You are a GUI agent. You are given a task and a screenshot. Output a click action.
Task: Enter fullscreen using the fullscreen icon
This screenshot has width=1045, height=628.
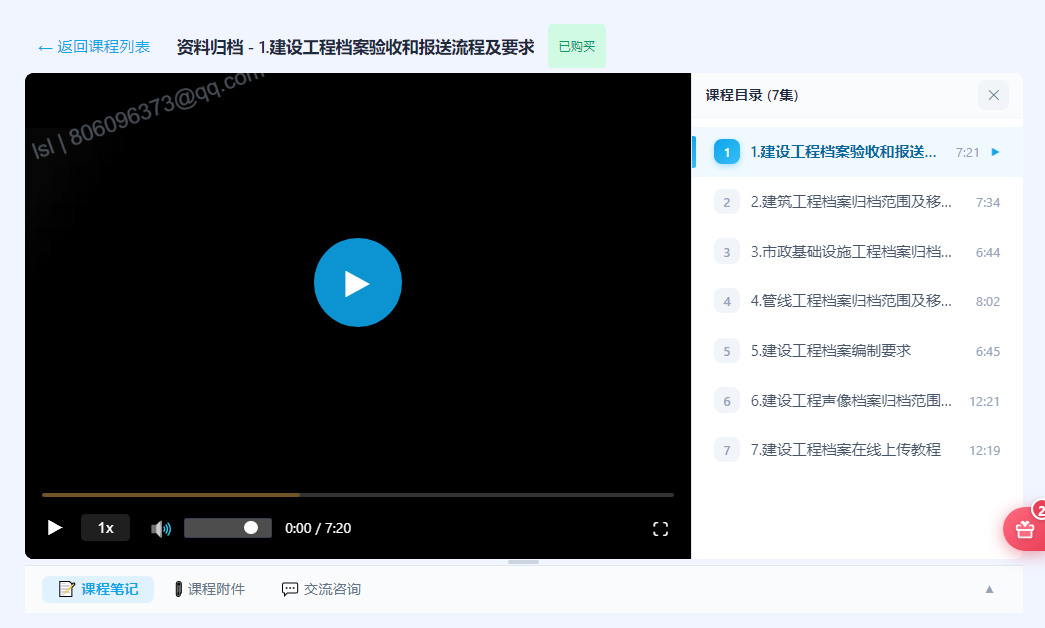(x=660, y=529)
